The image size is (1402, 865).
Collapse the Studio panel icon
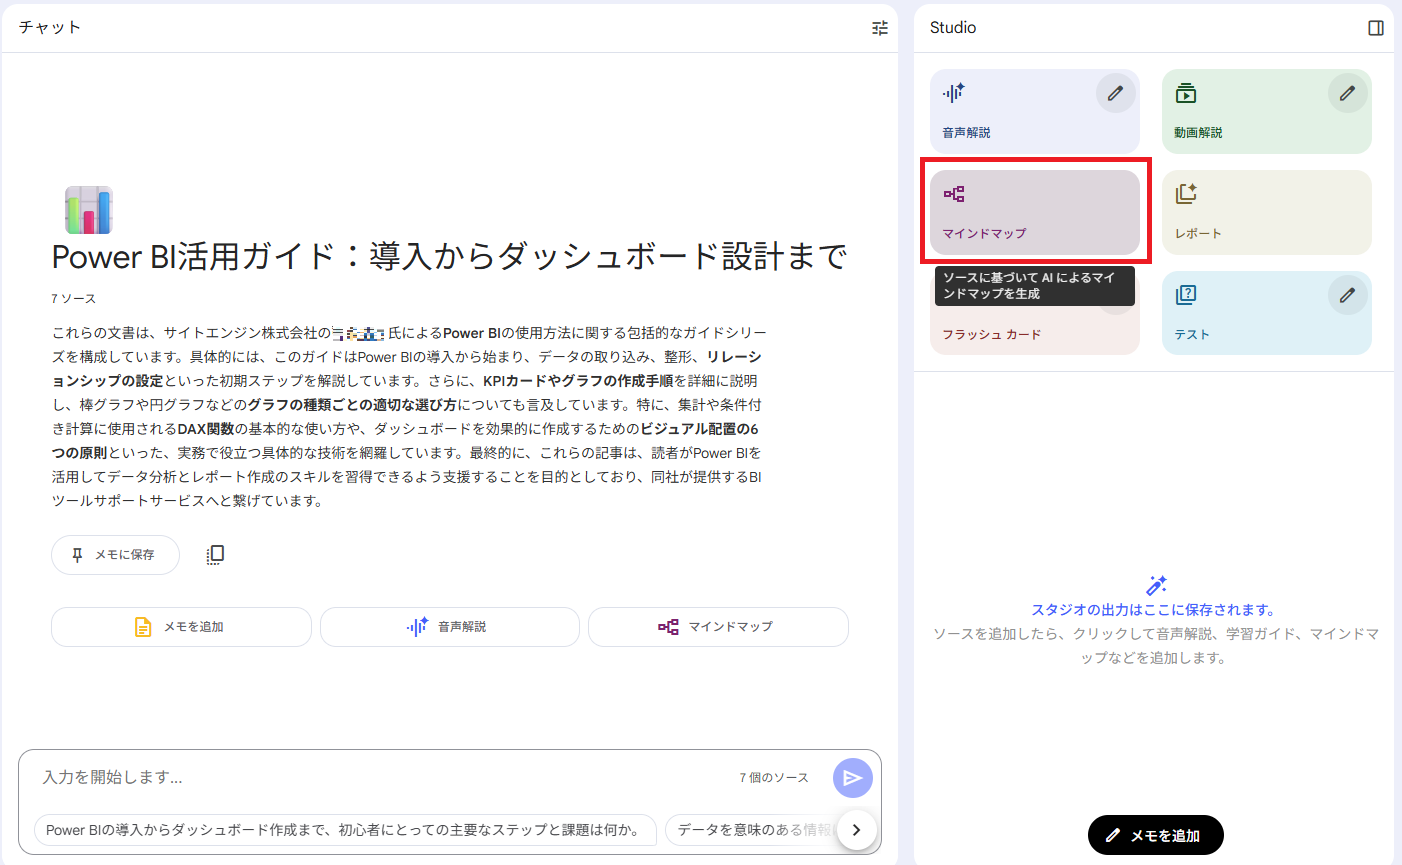tap(1376, 28)
